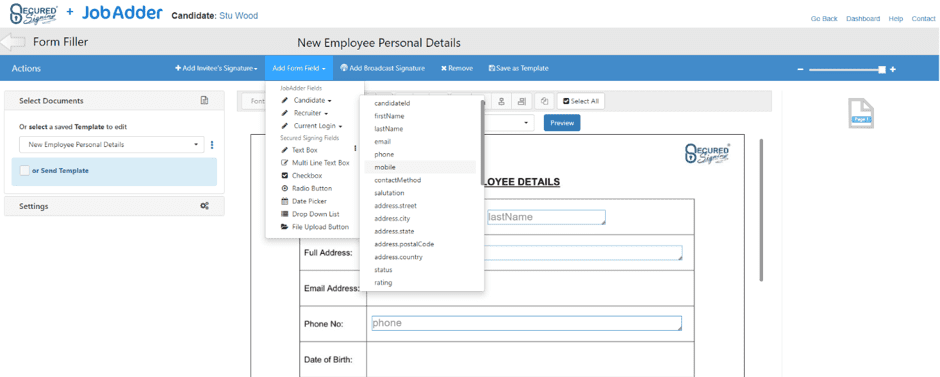Click the Settings gears icon

(x=204, y=206)
